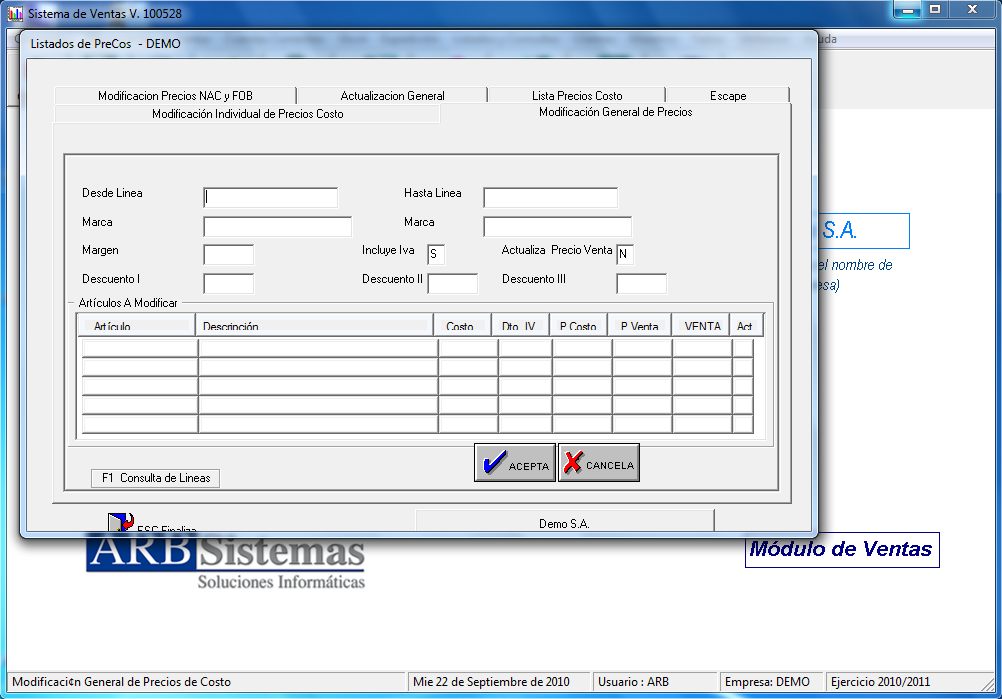1002x699 pixels.
Task: Switch to the Actualizacion General tab
Action: (x=392, y=95)
